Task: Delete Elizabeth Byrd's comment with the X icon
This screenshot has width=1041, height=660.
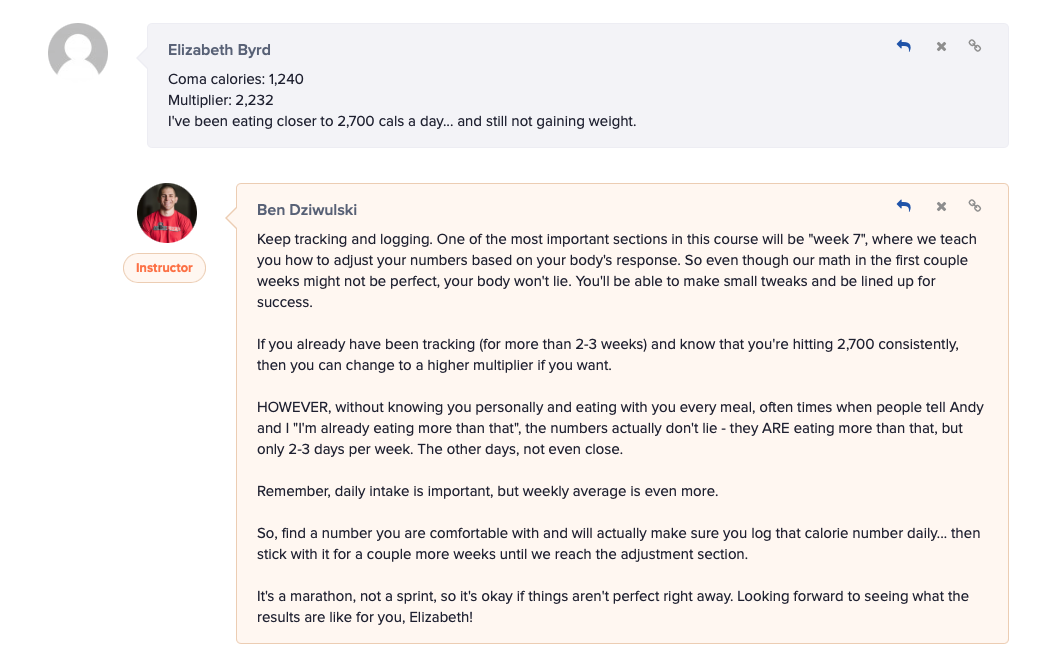Action: click(x=941, y=46)
